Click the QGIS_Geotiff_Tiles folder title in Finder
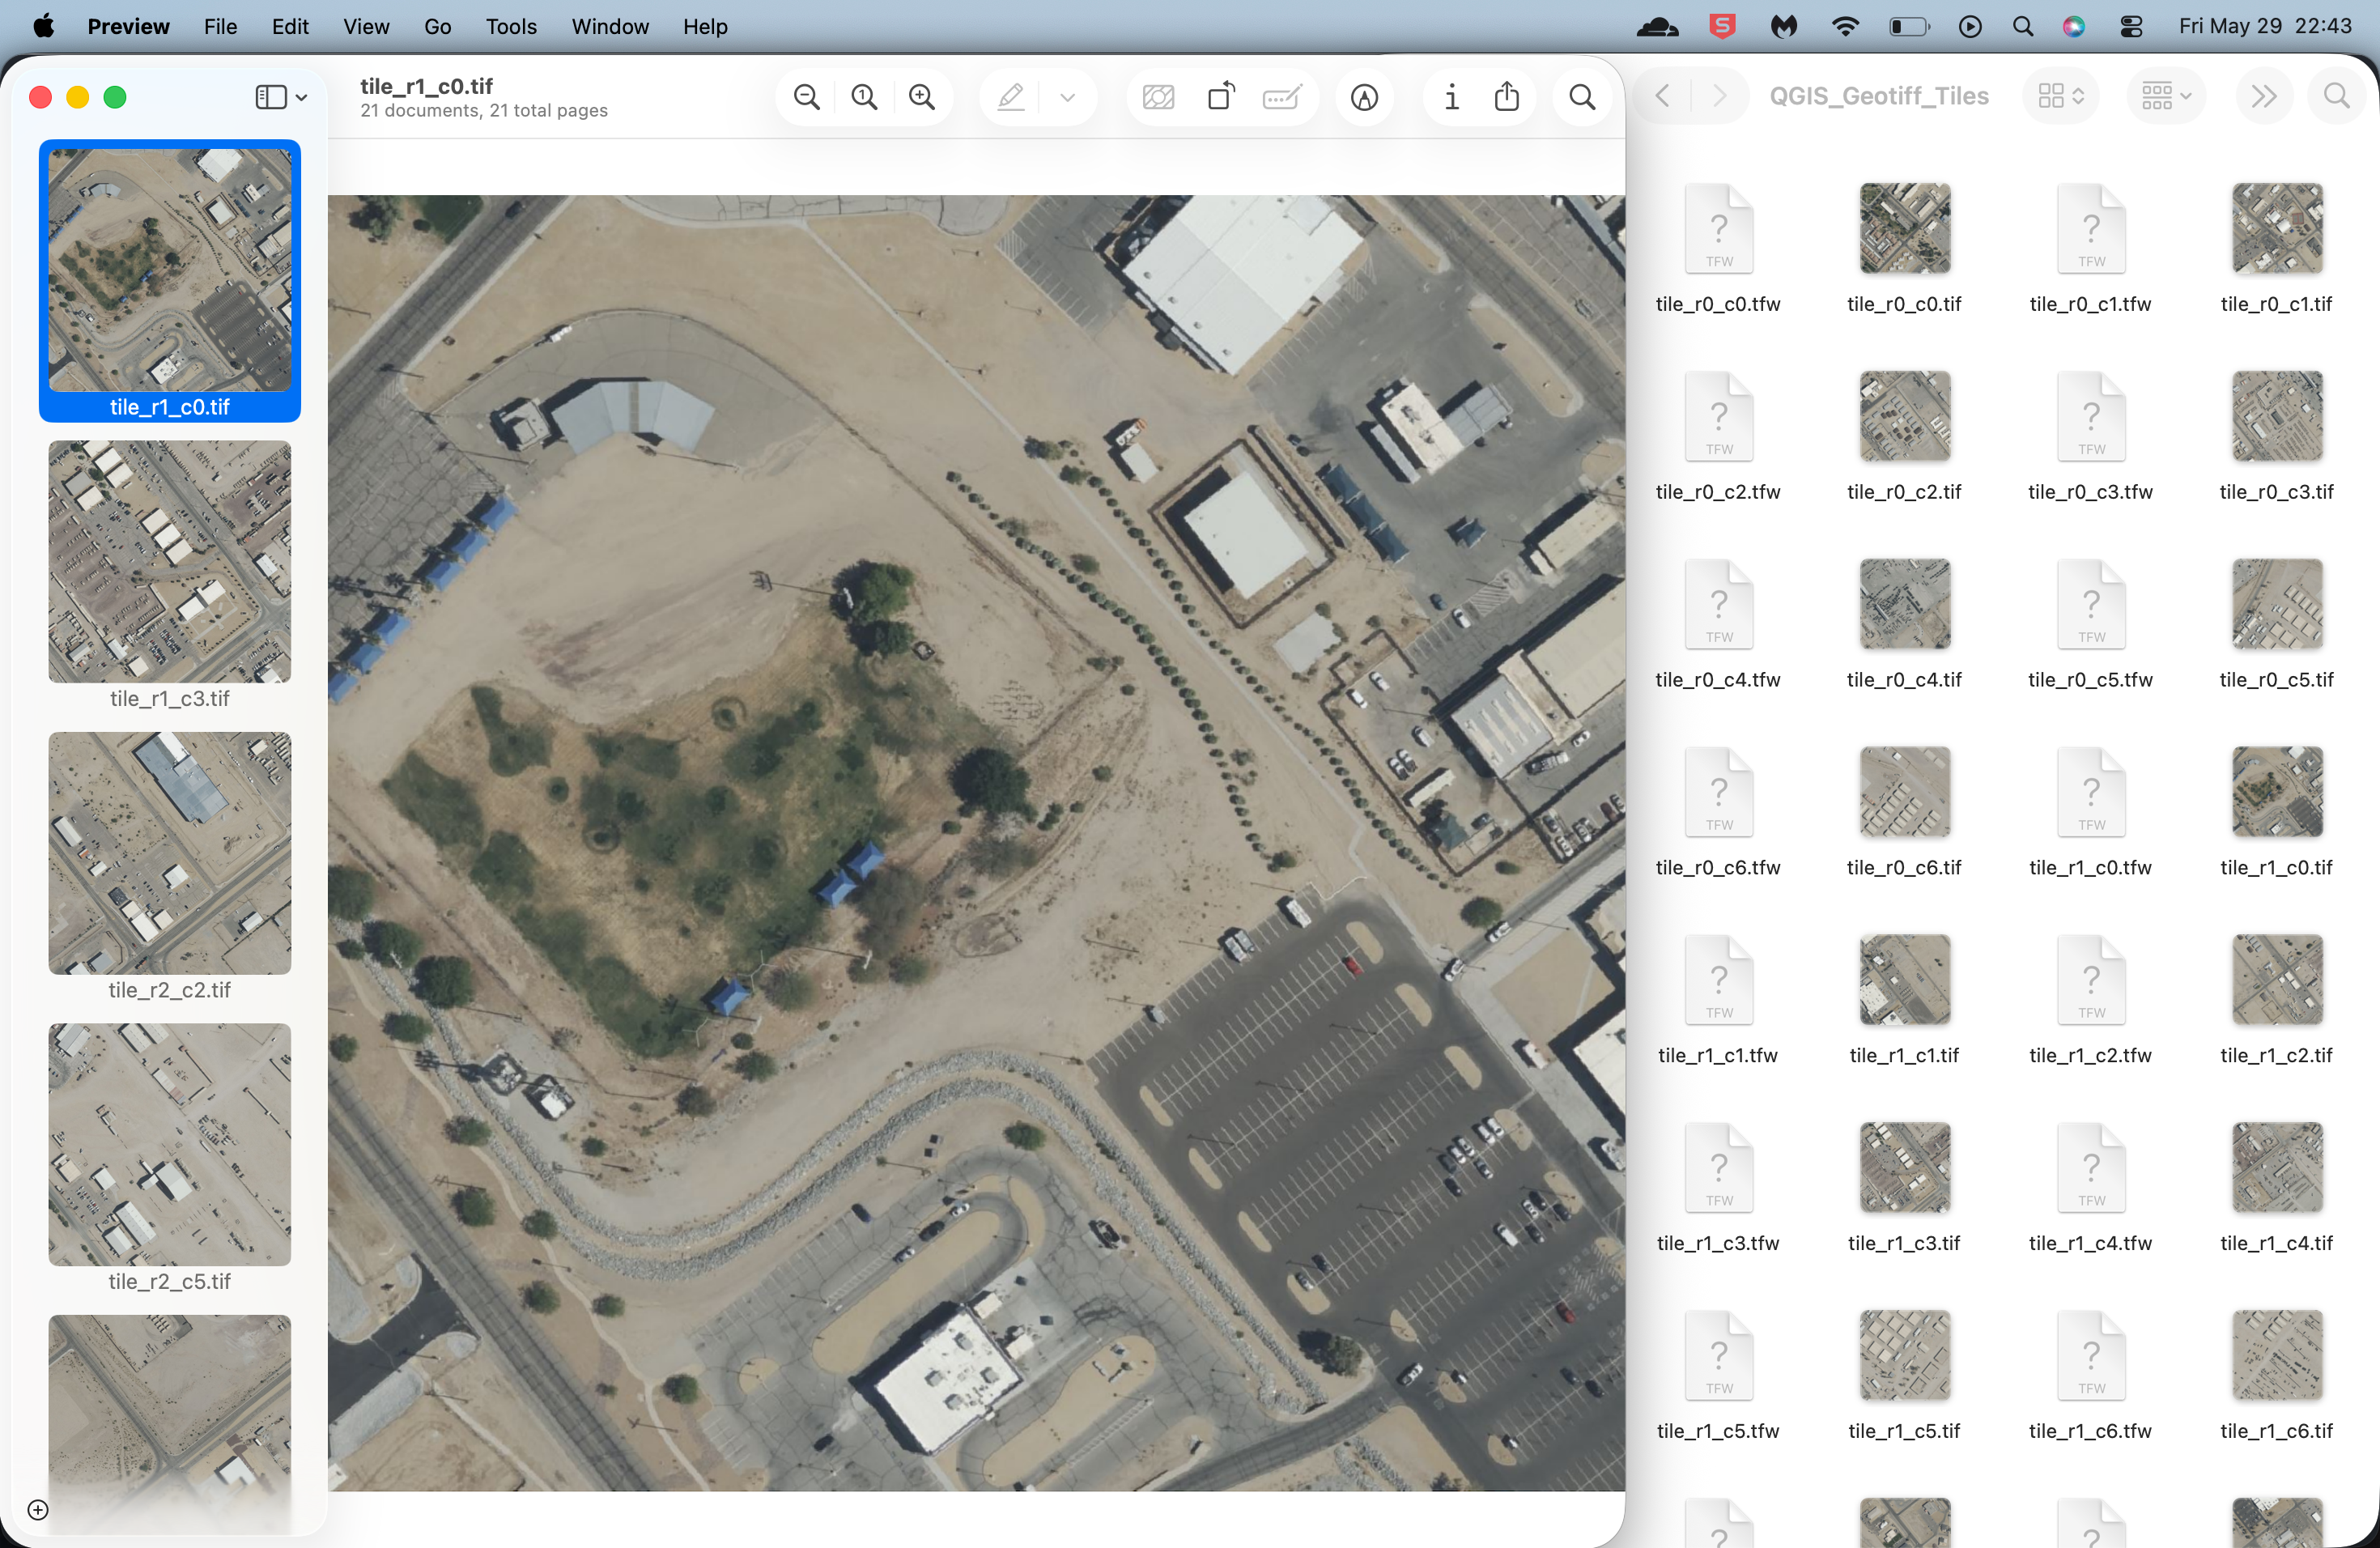2380x1548 pixels. click(1879, 96)
